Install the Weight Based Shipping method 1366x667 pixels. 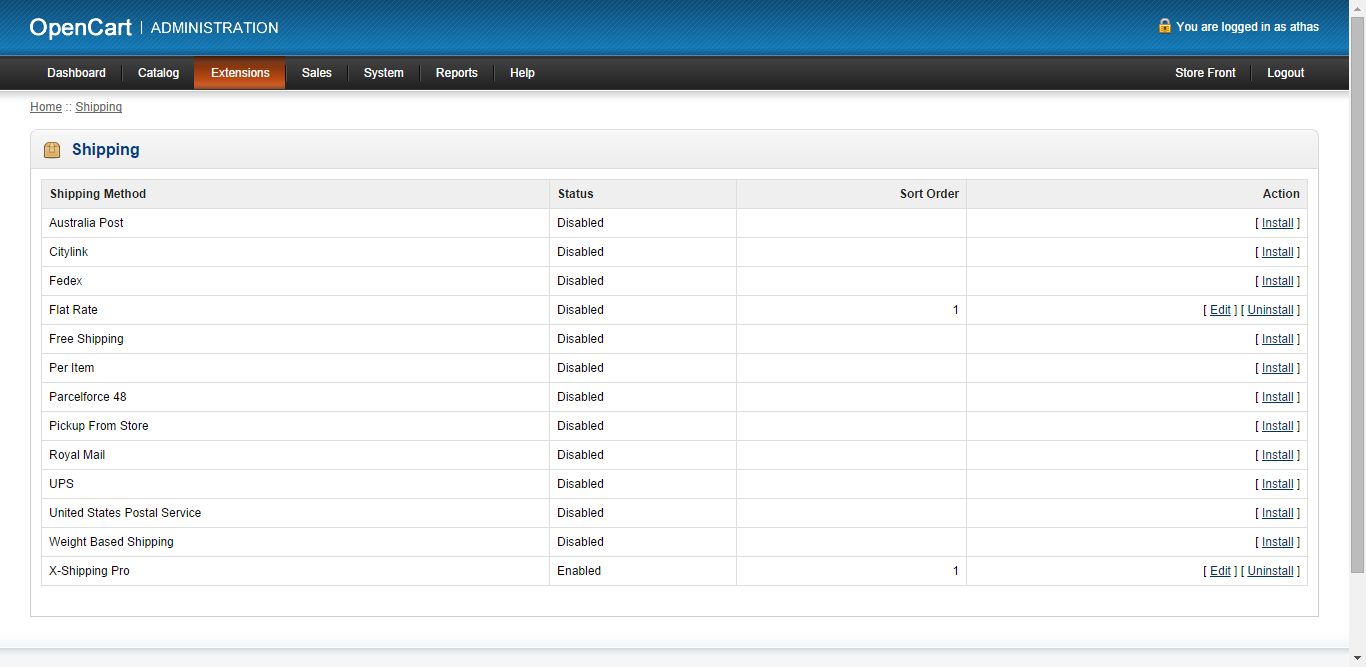pos(1278,542)
